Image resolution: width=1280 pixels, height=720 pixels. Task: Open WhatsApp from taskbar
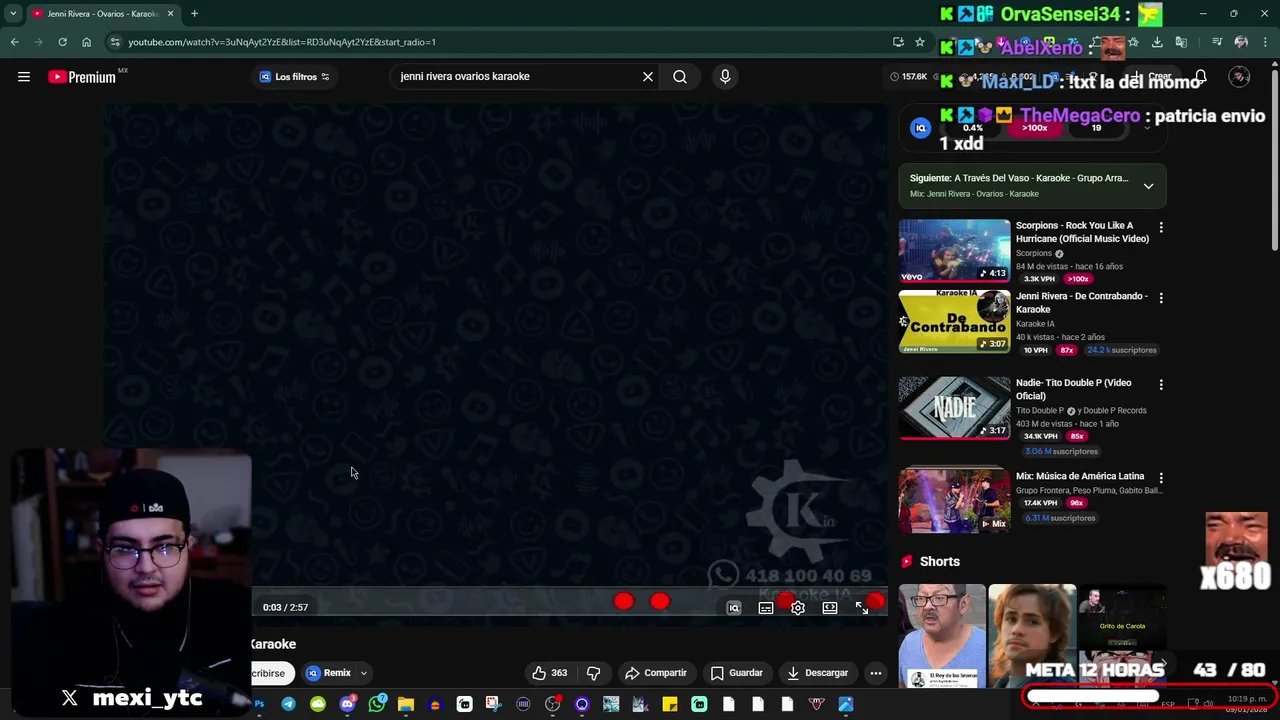[376, 704]
